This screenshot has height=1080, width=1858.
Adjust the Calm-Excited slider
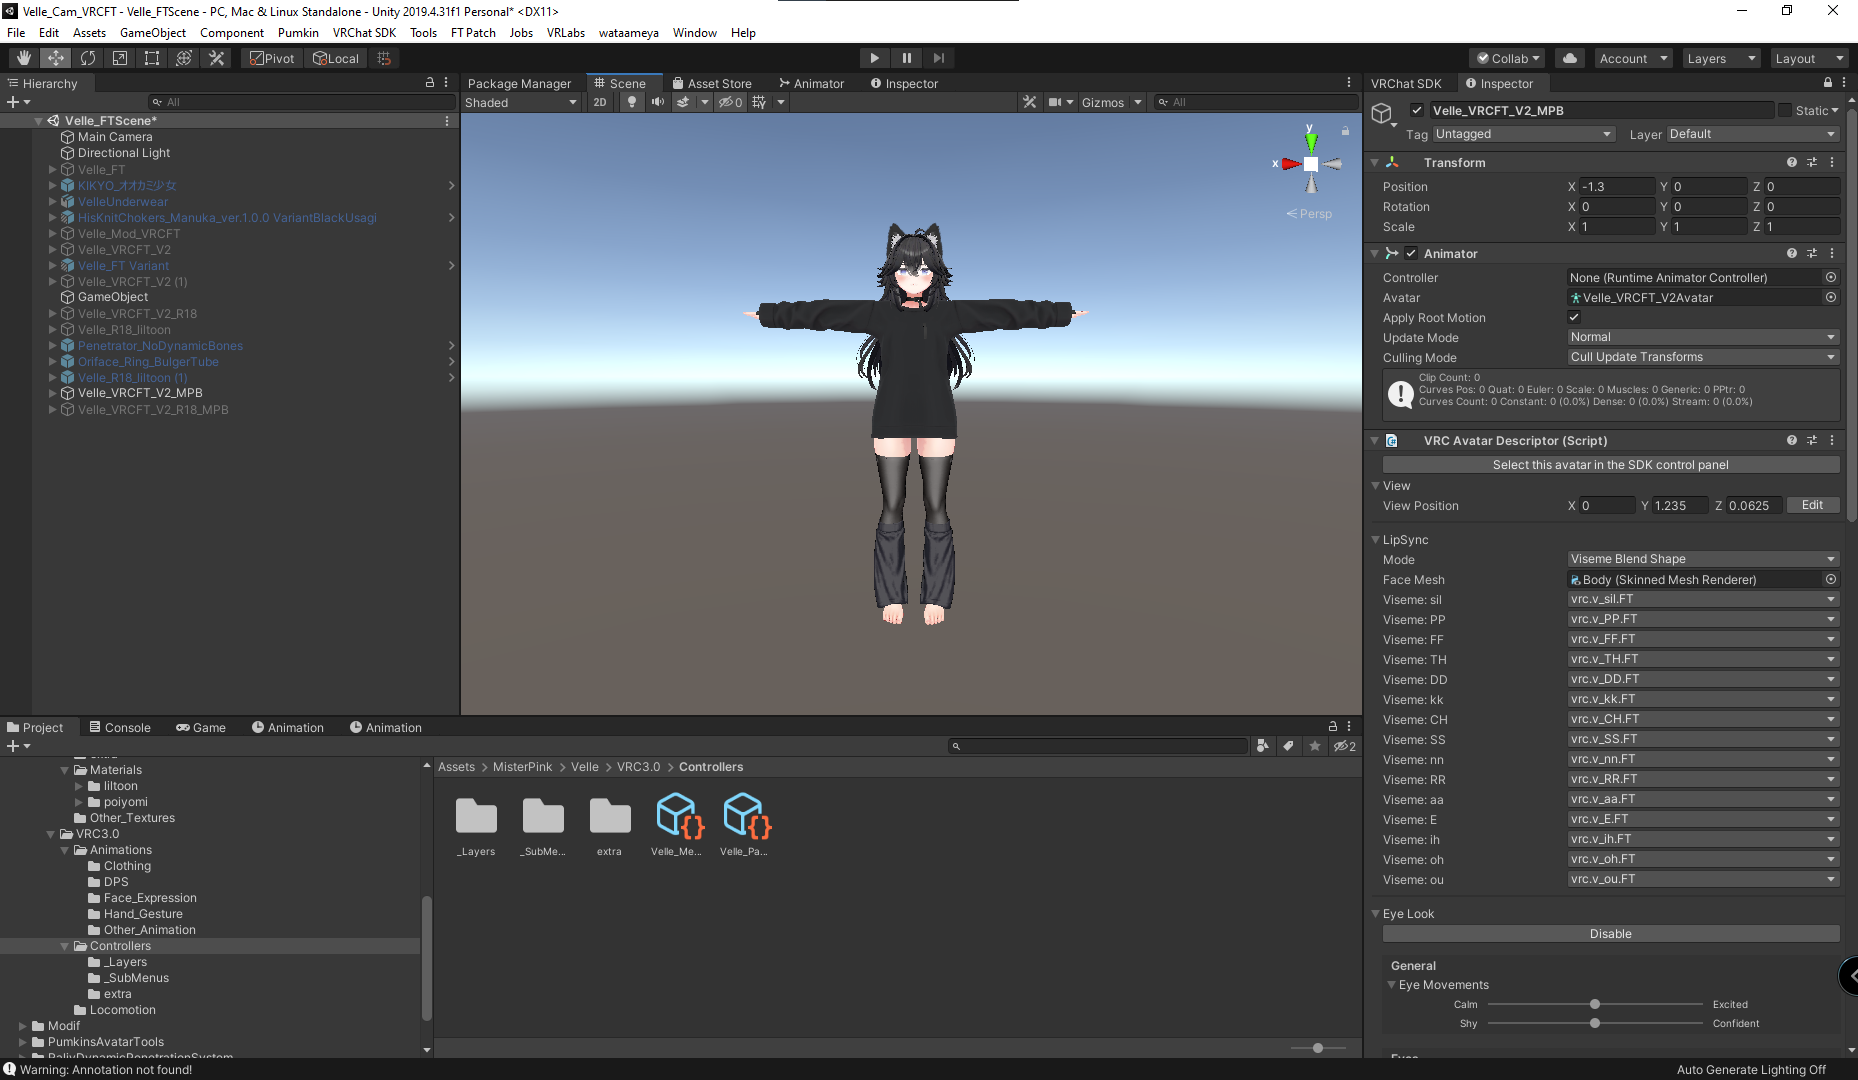click(x=1595, y=1004)
